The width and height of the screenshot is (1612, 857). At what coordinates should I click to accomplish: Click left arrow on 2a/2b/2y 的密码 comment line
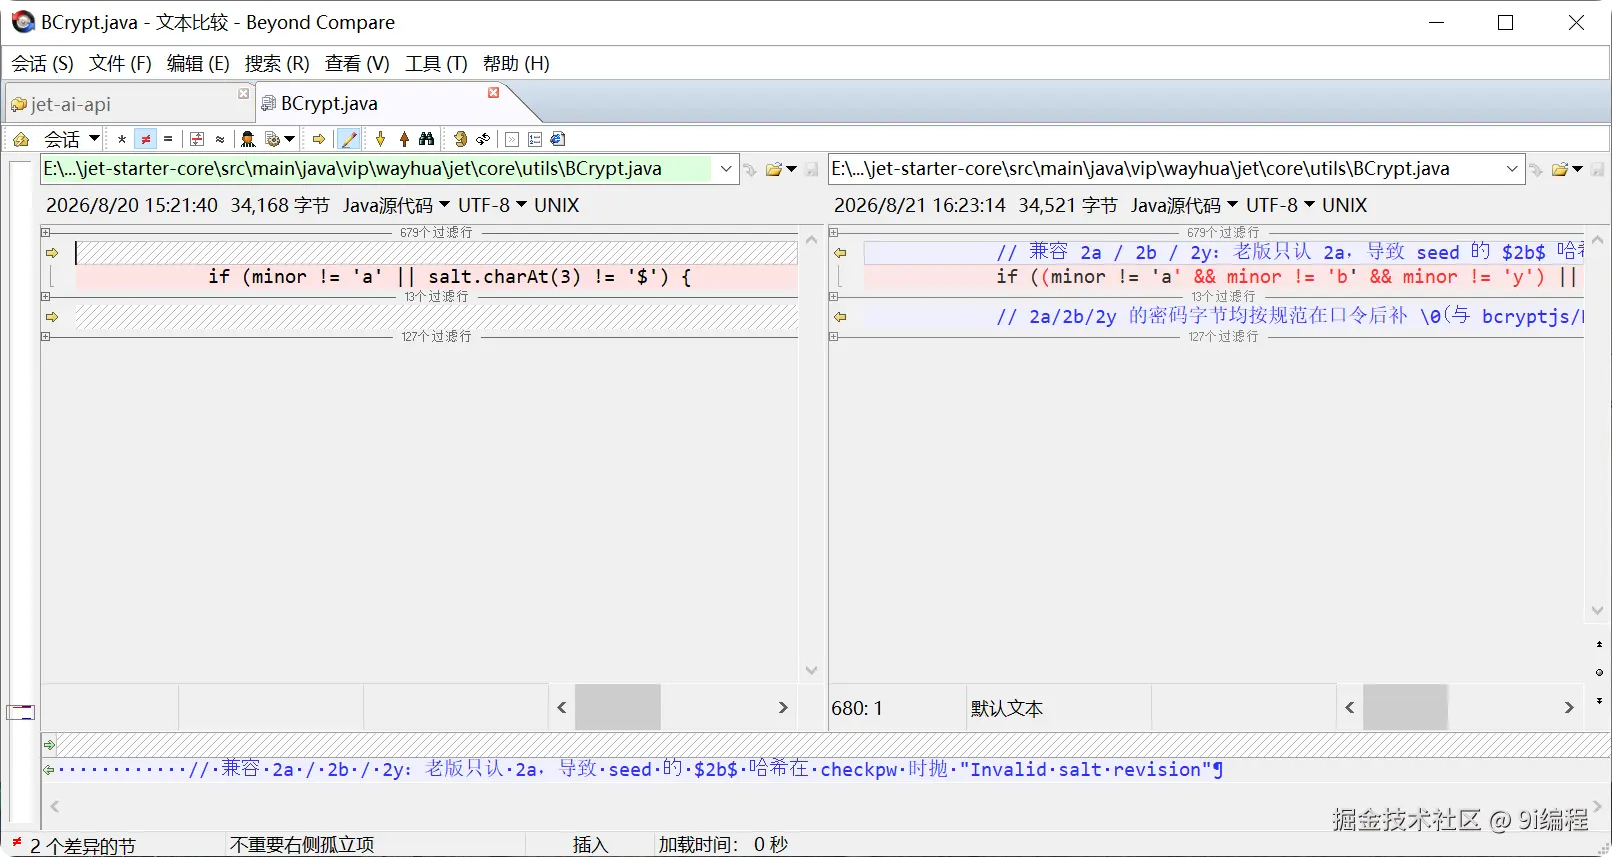(840, 317)
